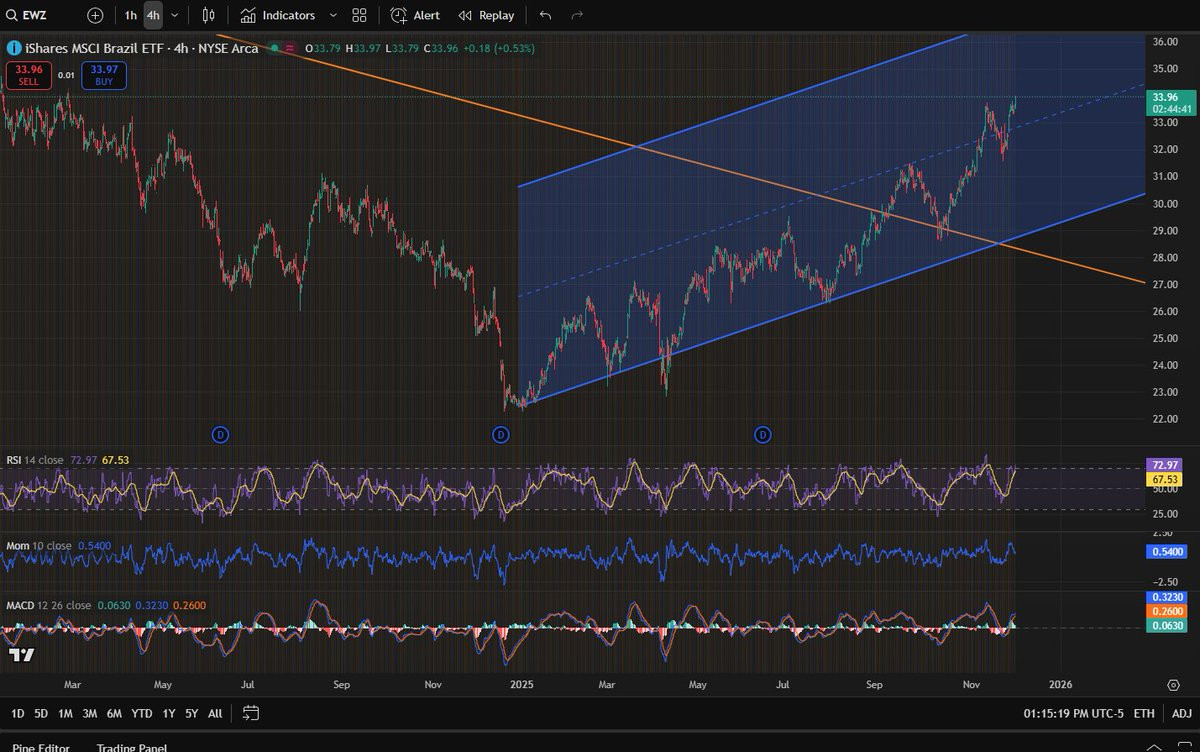Image resolution: width=1200 pixels, height=752 pixels.
Task: Switch to the 1h interval
Action: [131, 15]
